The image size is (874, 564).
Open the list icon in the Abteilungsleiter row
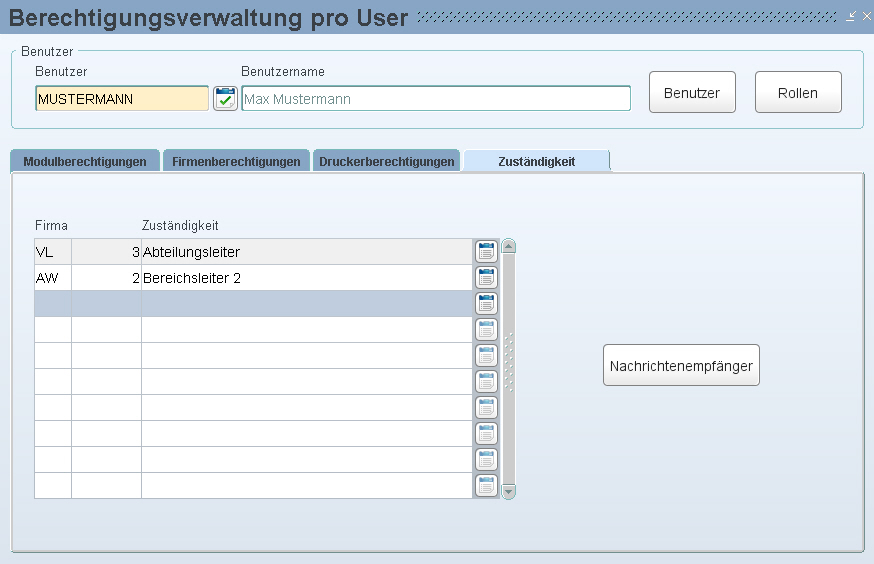(486, 252)
